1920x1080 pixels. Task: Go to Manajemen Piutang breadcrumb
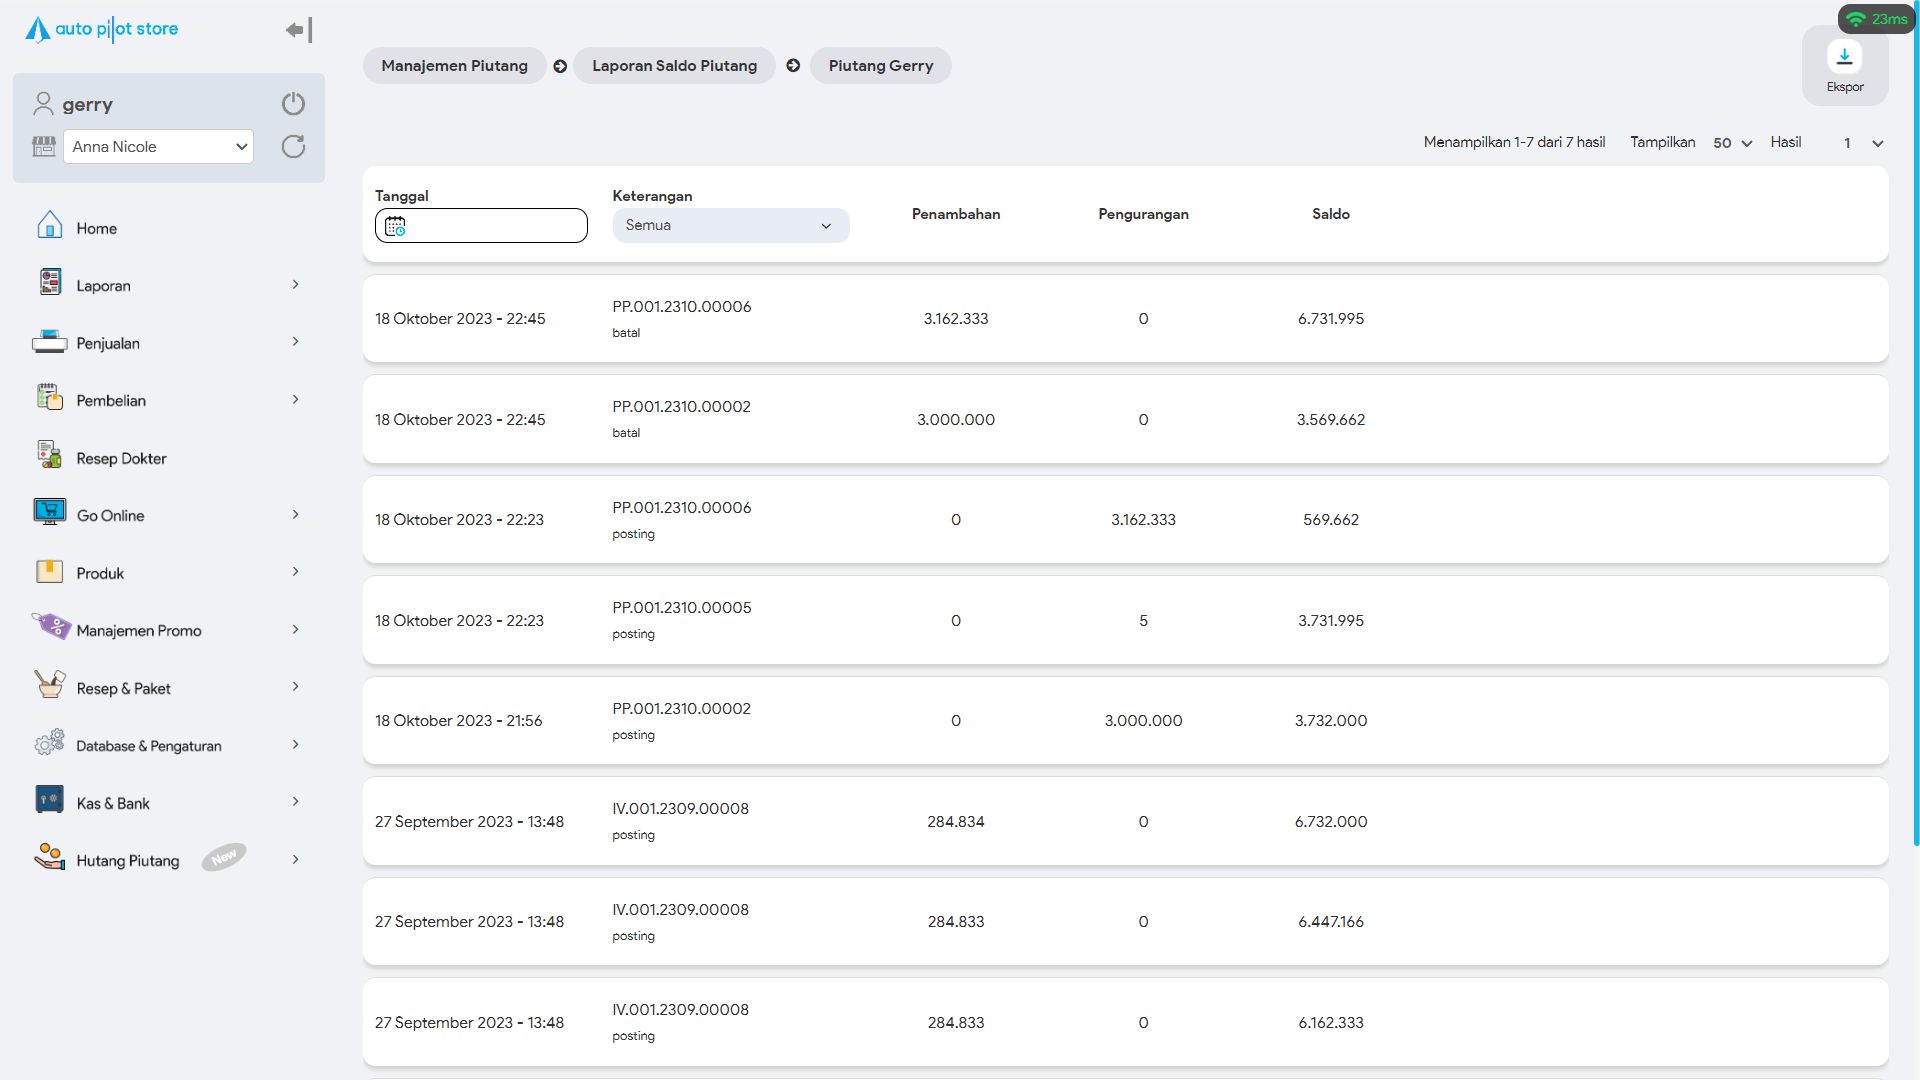pyautogui.click(x=454, y=66)
